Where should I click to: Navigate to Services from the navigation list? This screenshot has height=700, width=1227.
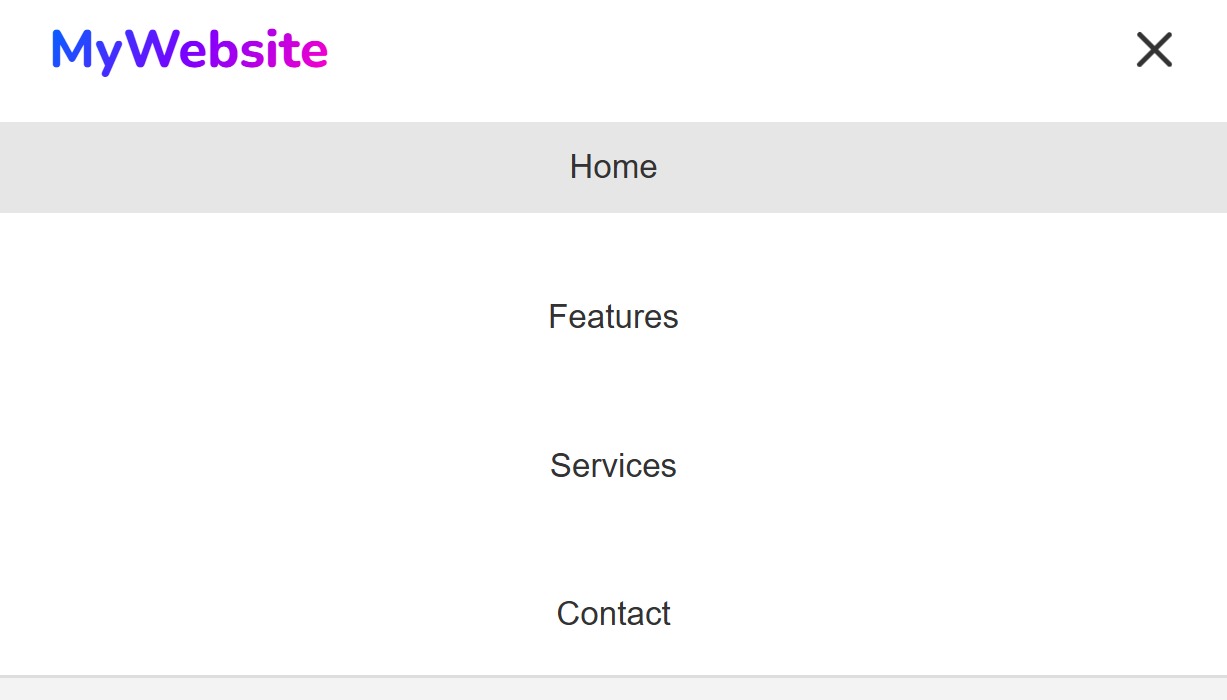(x=613, y=466)
